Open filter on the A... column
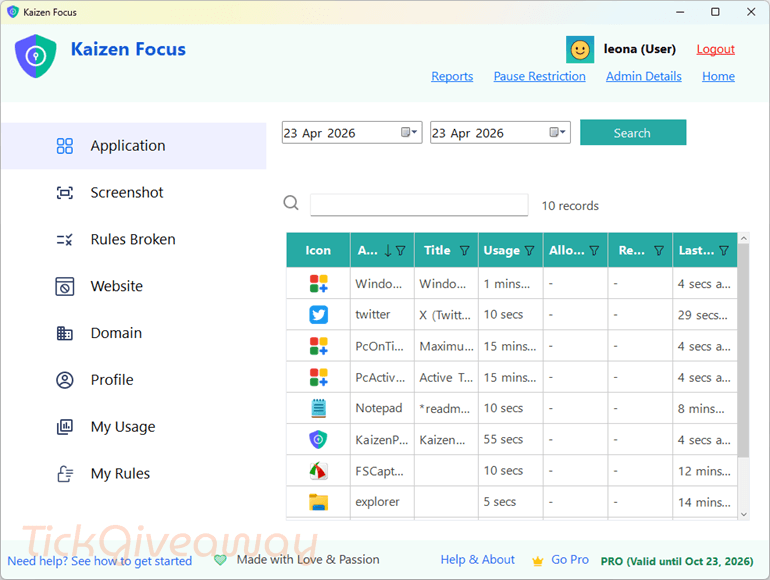Viewport: 770px width, 580px height. [x=401, y=251]
